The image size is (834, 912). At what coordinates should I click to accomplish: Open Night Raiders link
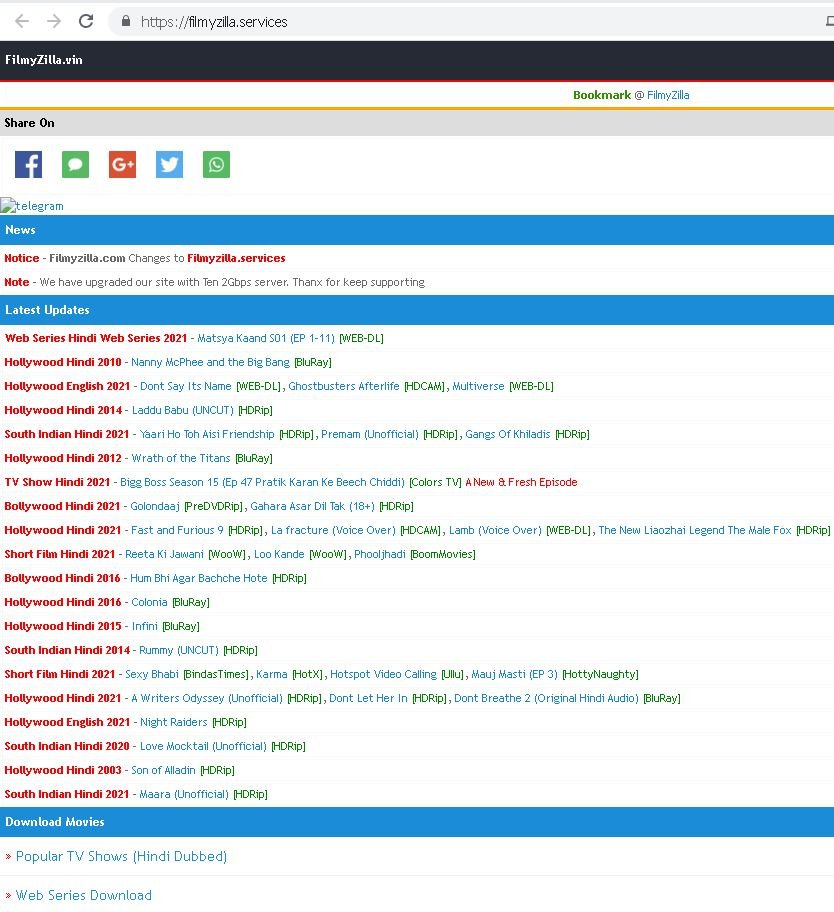173,722
